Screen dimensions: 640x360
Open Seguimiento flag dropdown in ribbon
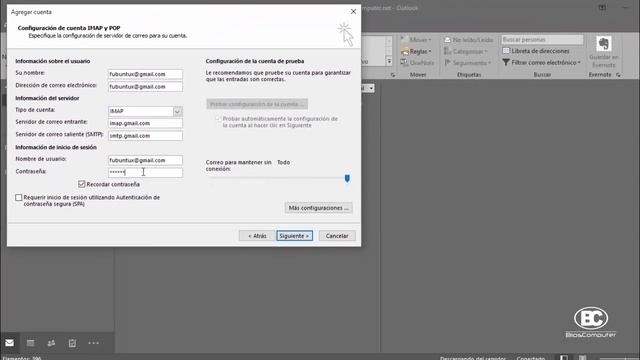tap(467, 63)
